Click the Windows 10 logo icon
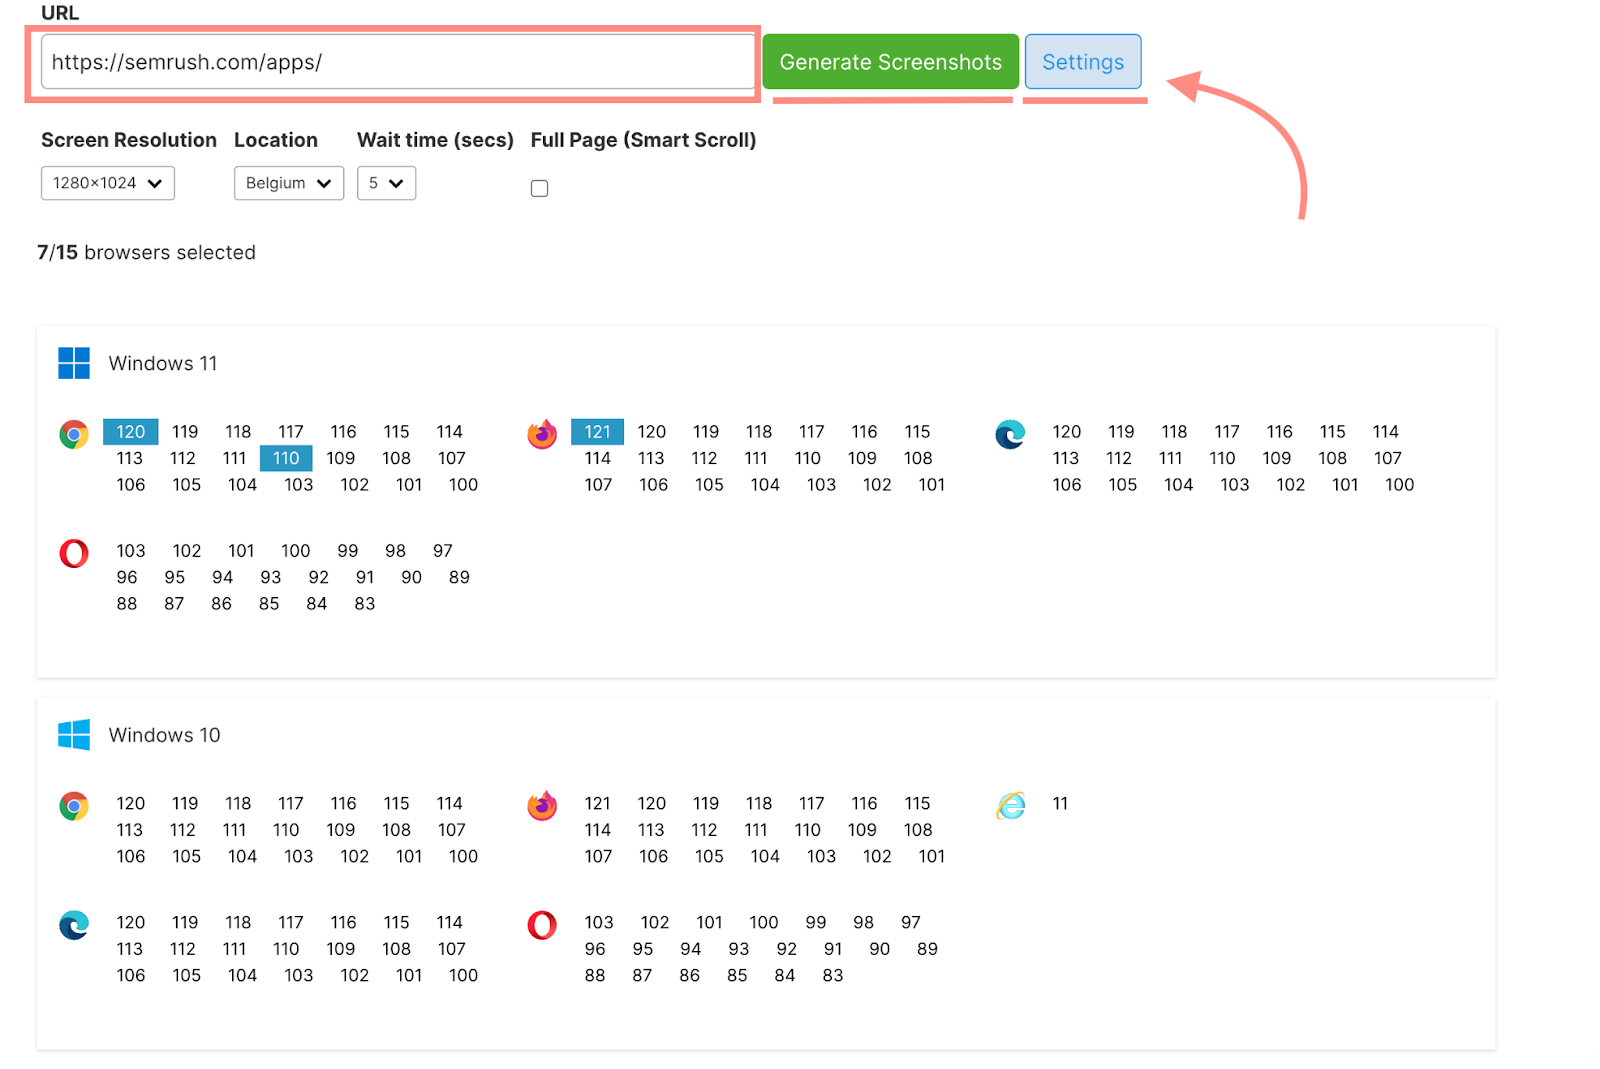This screenshot has width=1600, height=1069. coord(74,735)
